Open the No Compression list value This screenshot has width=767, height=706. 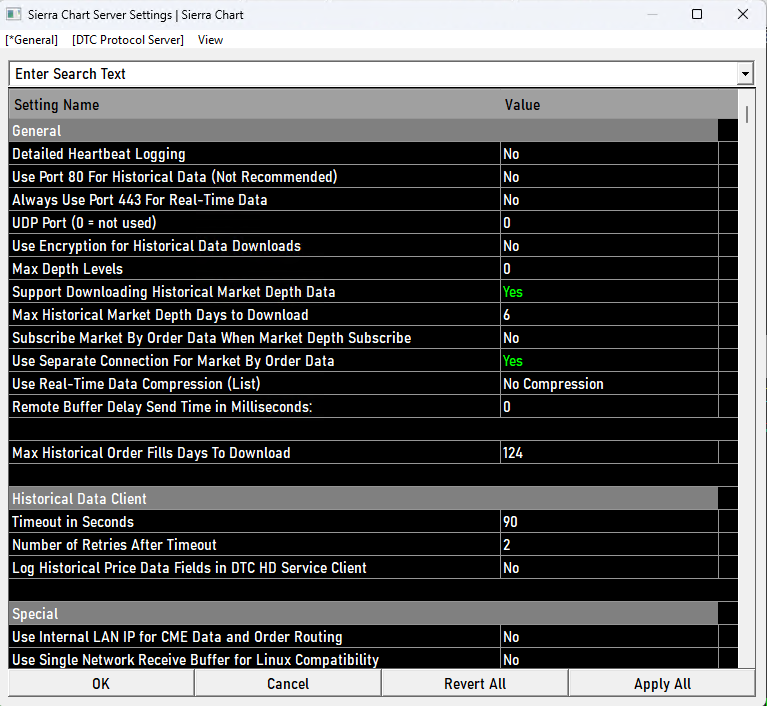(x=609, y=384)
